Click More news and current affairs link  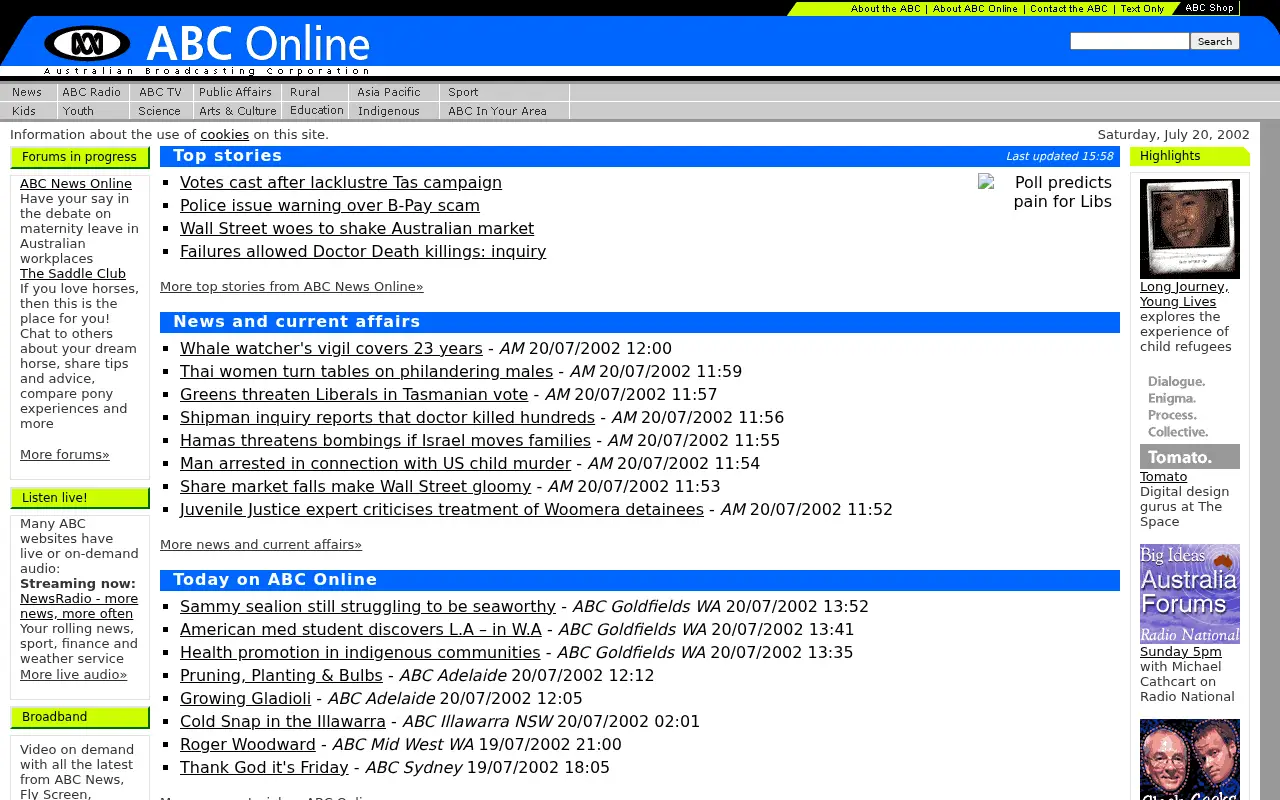click(261, 544)
